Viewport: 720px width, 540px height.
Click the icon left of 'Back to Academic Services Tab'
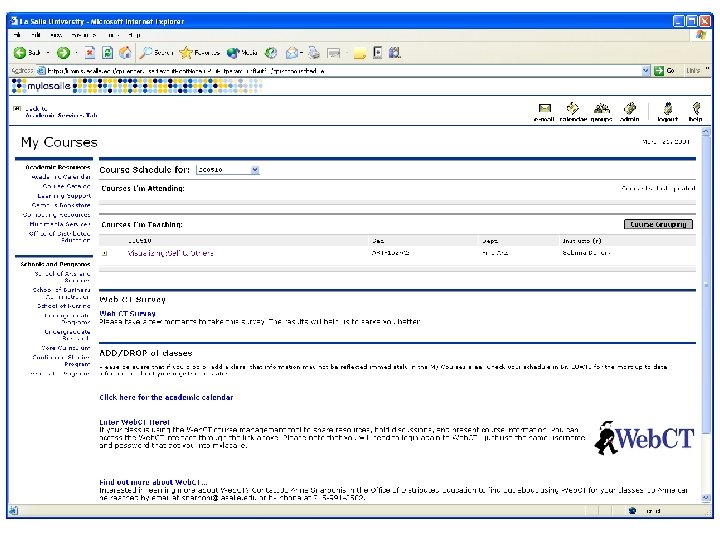[17, 109]
